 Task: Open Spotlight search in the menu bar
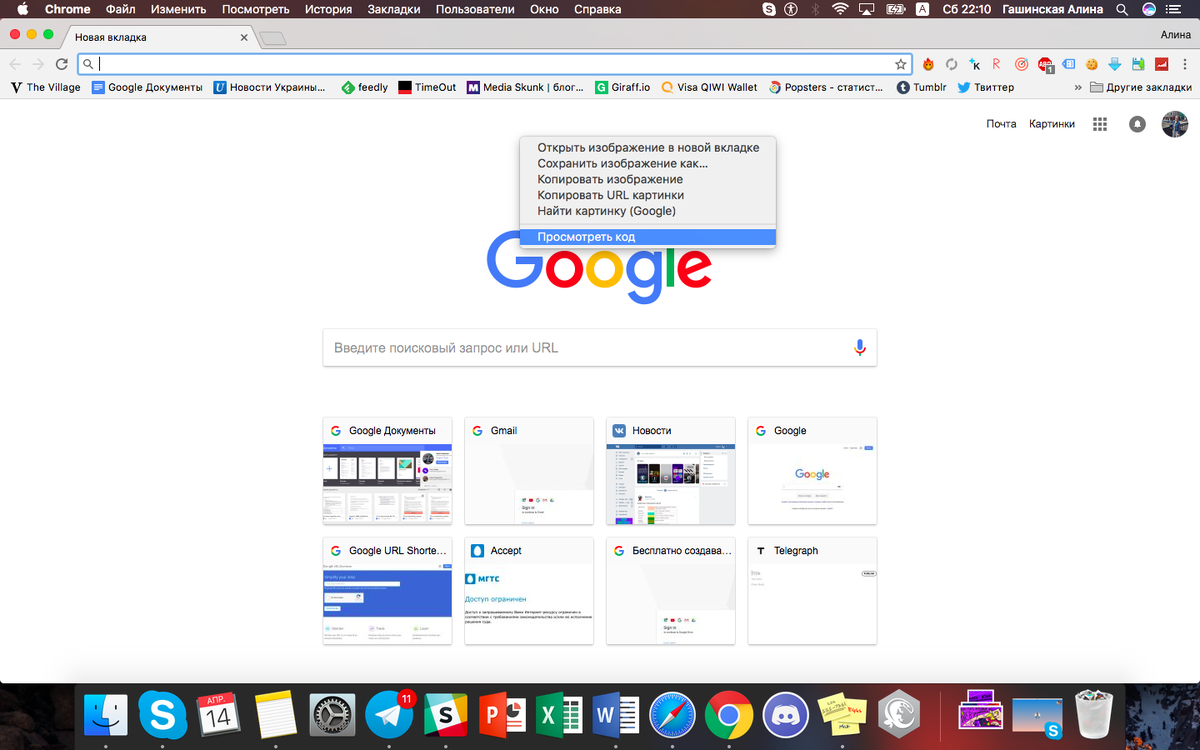[x=1123, y=9]
